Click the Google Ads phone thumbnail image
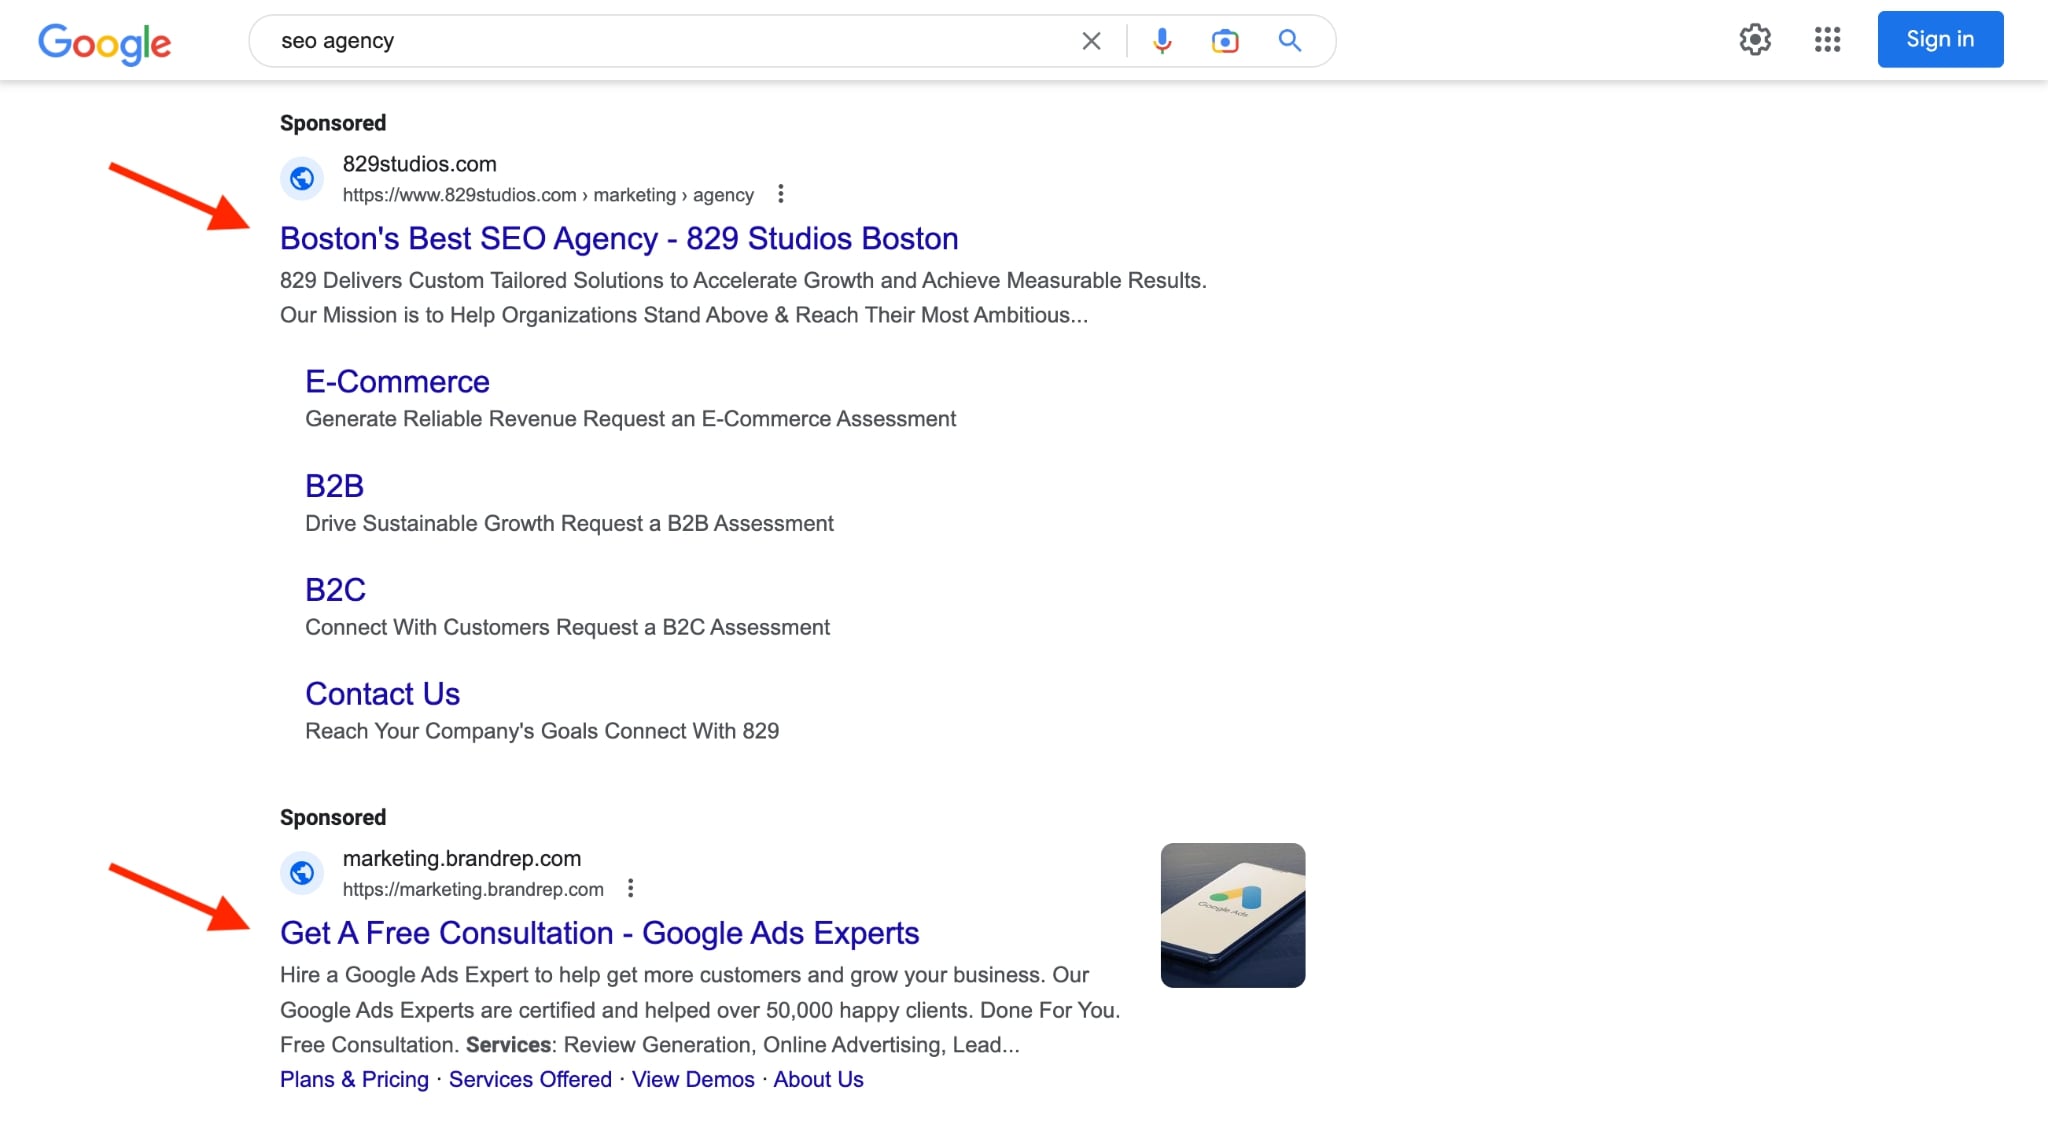This screenshot has width=2048, height=1134. point(1232,915)
